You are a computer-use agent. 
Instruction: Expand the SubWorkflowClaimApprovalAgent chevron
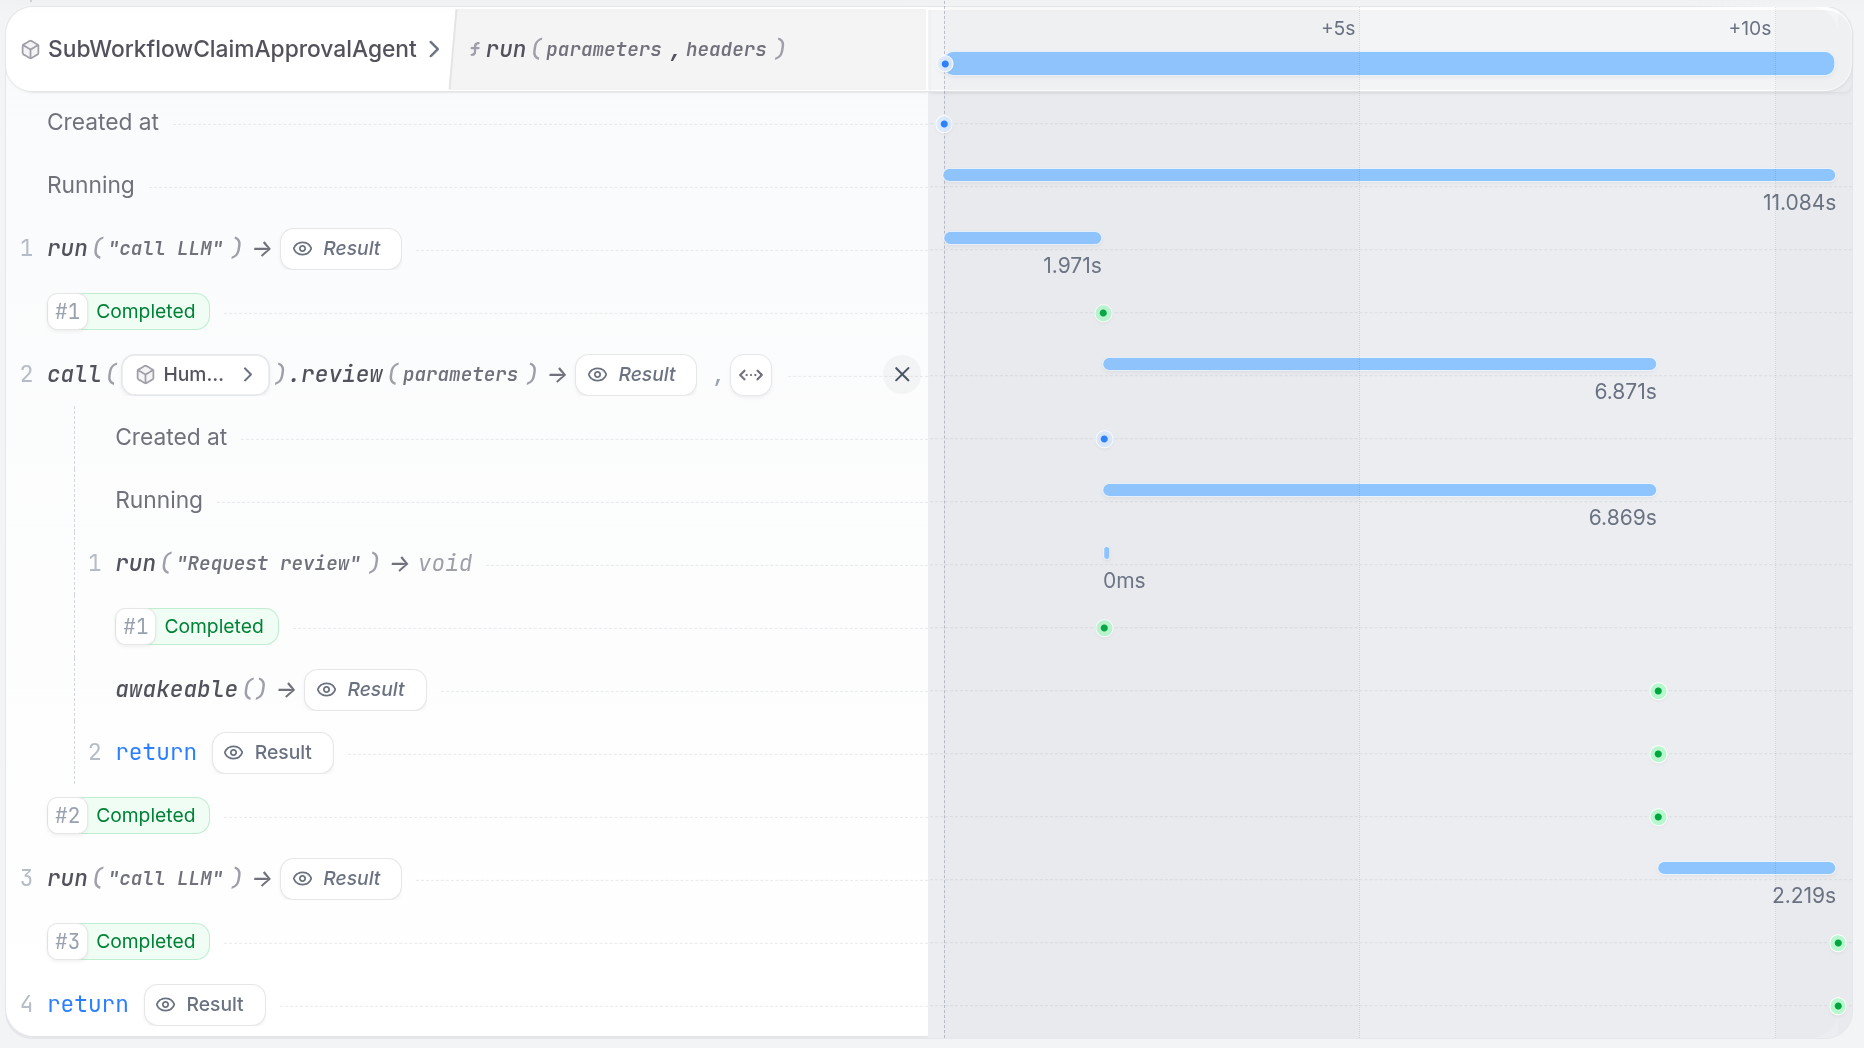tap(434, 49)
